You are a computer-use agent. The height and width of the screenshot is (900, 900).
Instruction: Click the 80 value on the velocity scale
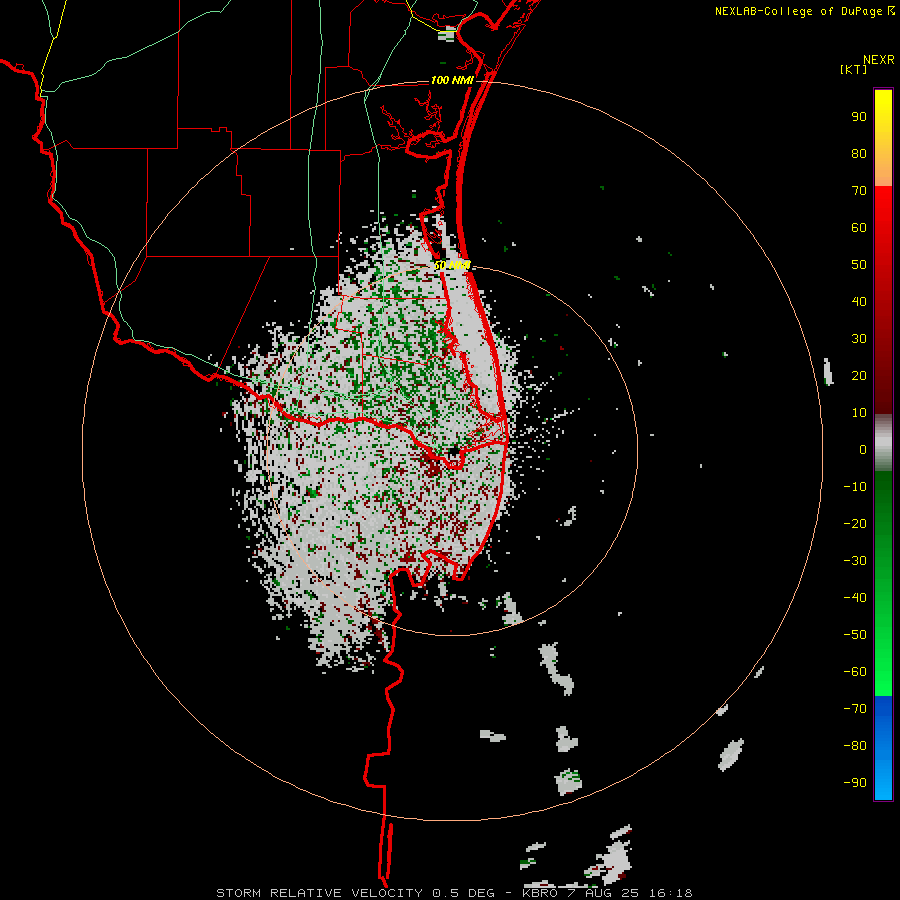click(859, 153)
